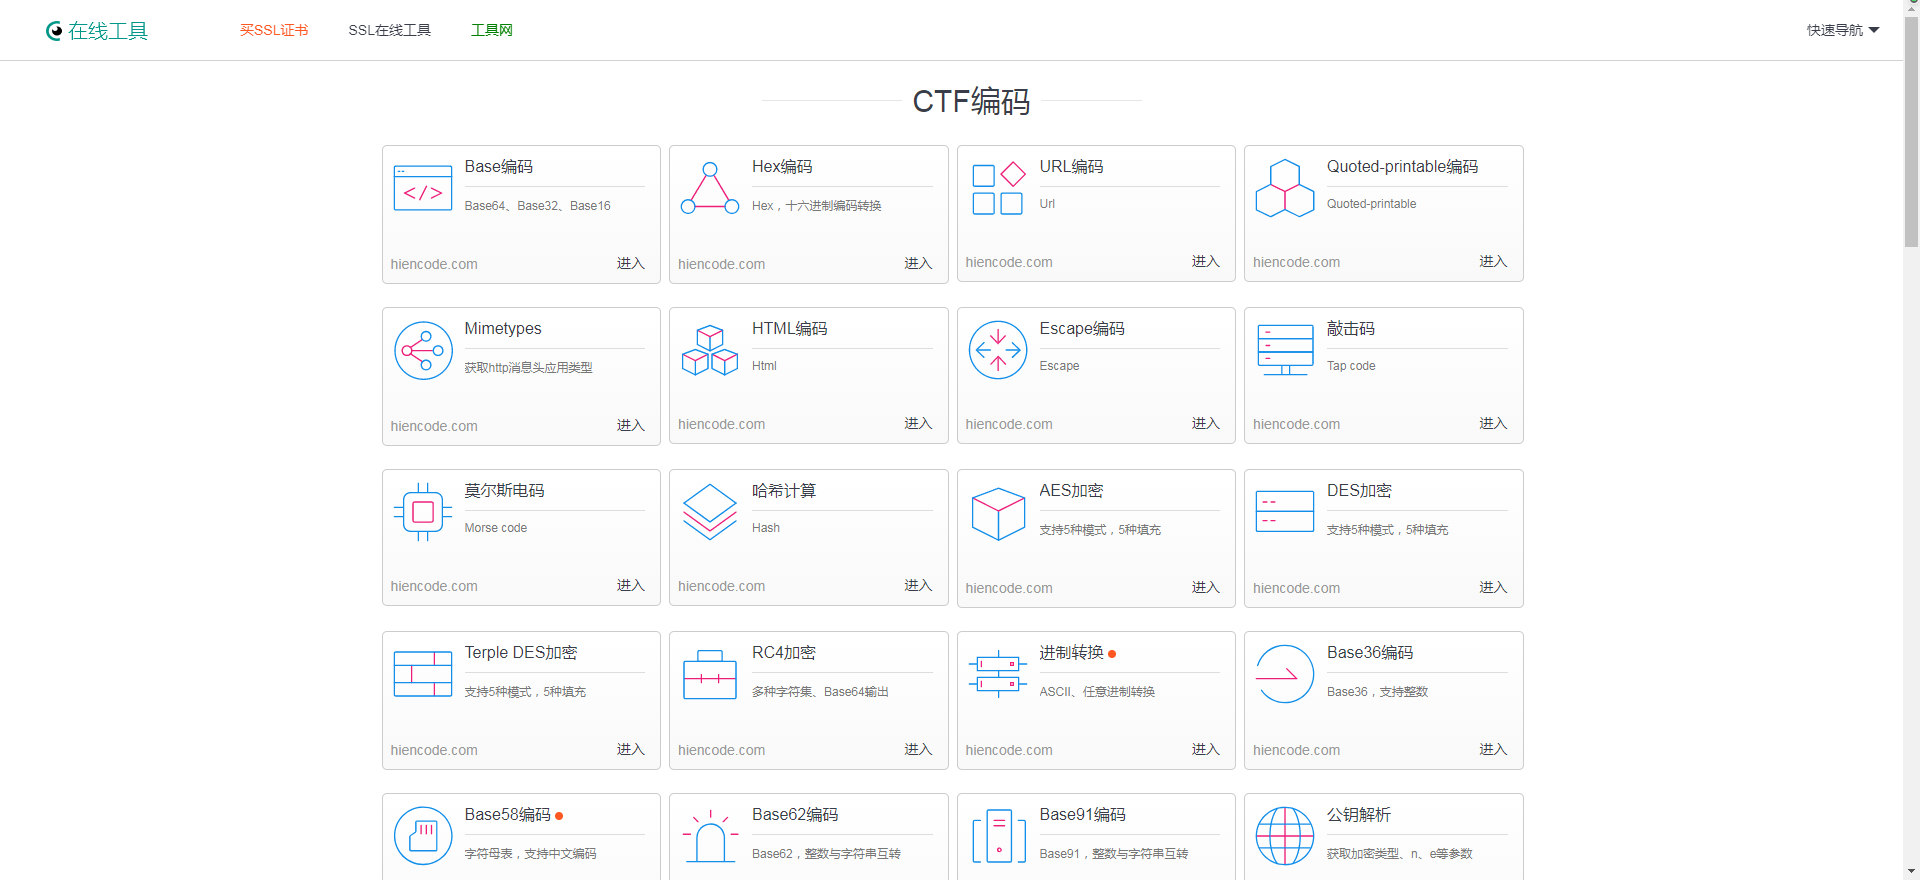This screenshot has width=1920, height=880.
Task: Click the Terple DES加密 brick icon
Action: 423,674
